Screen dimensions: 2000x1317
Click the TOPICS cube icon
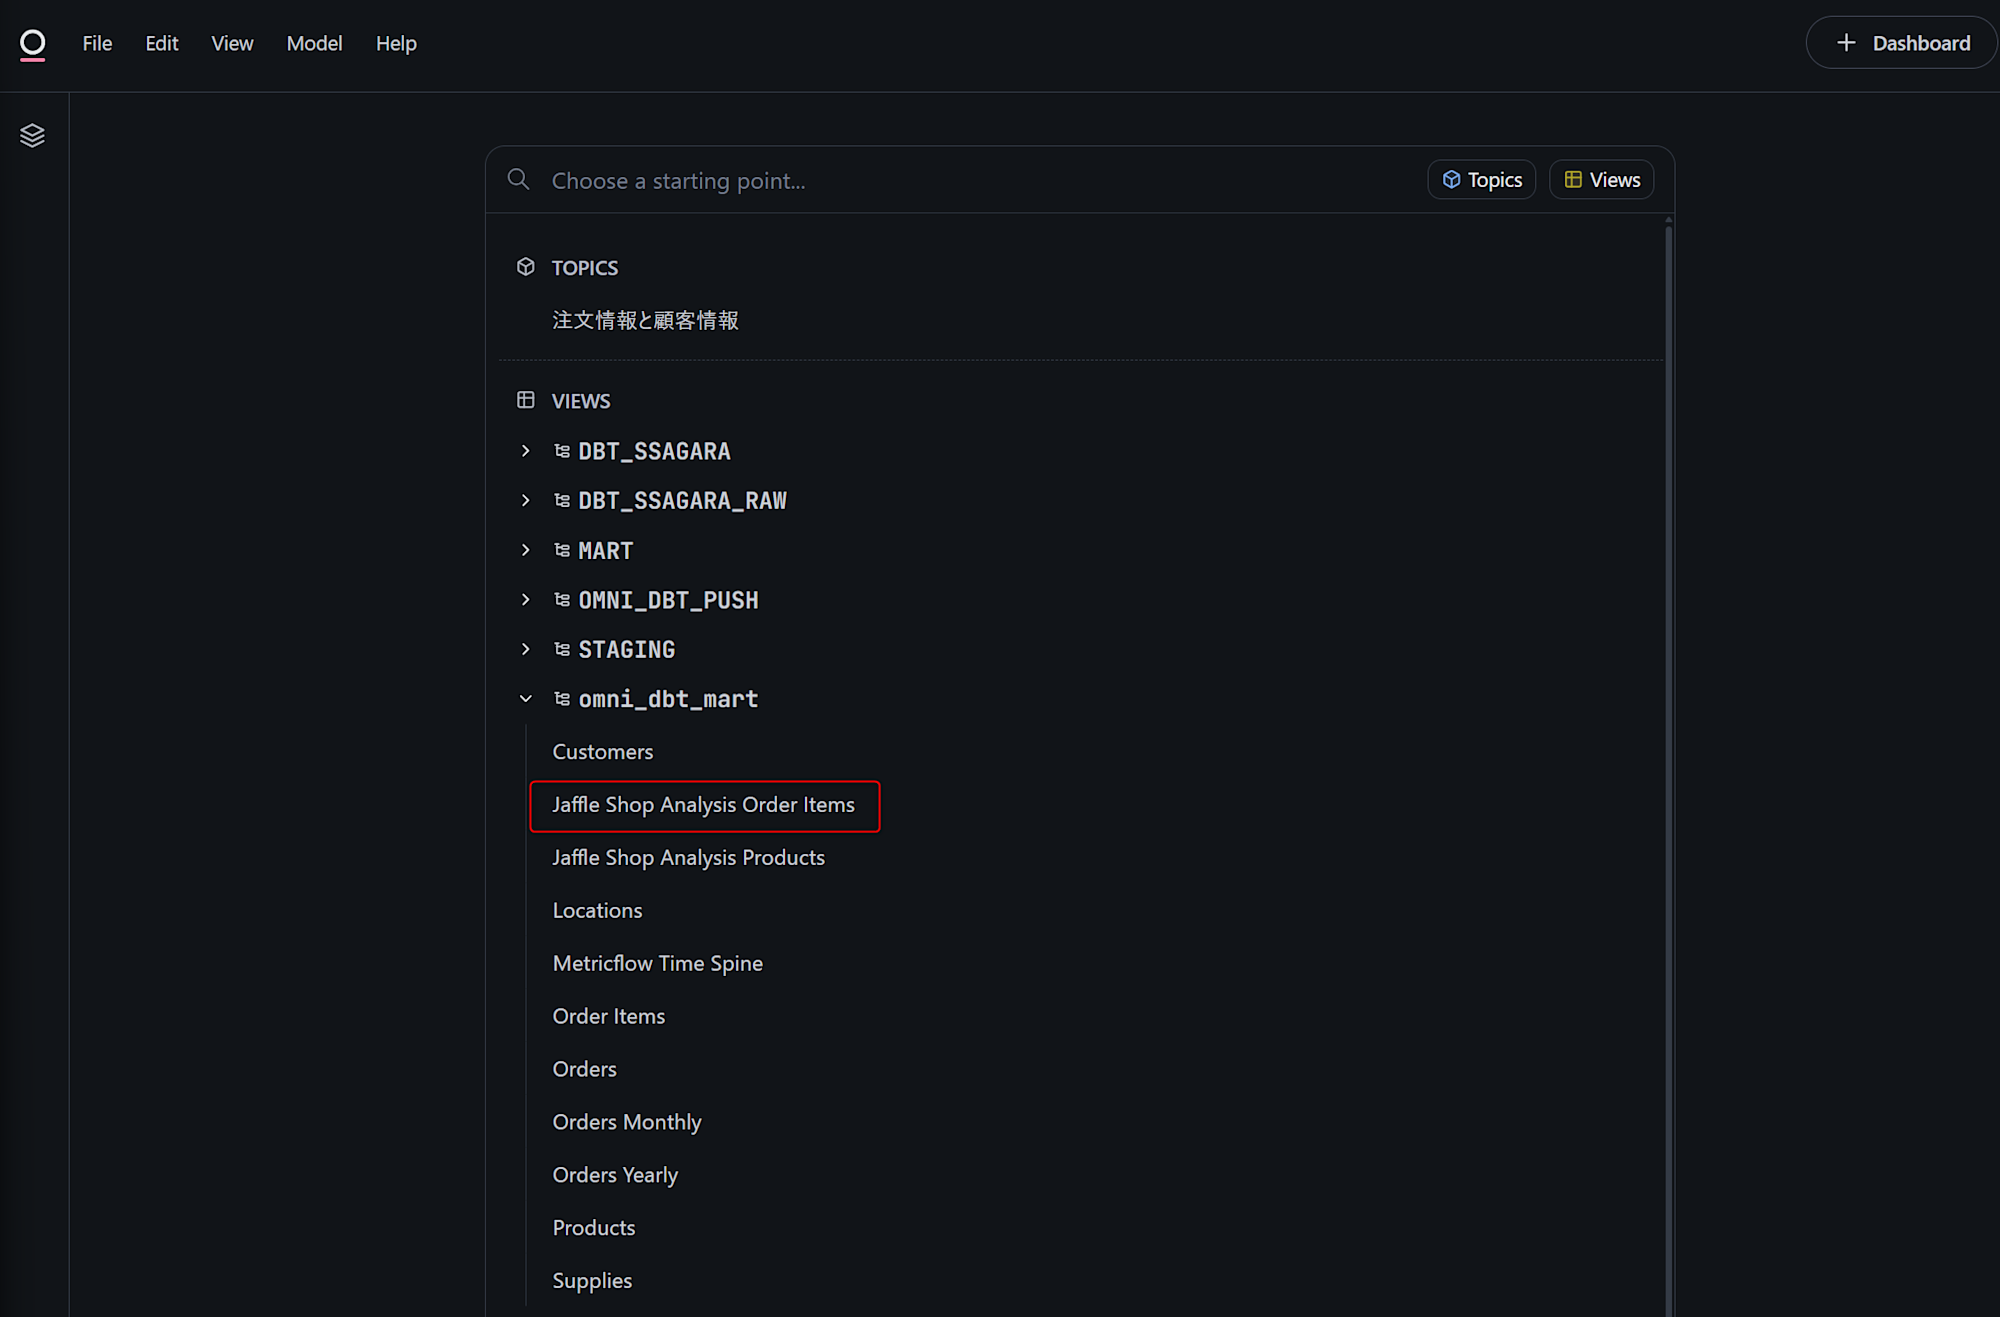coord(526,267)
